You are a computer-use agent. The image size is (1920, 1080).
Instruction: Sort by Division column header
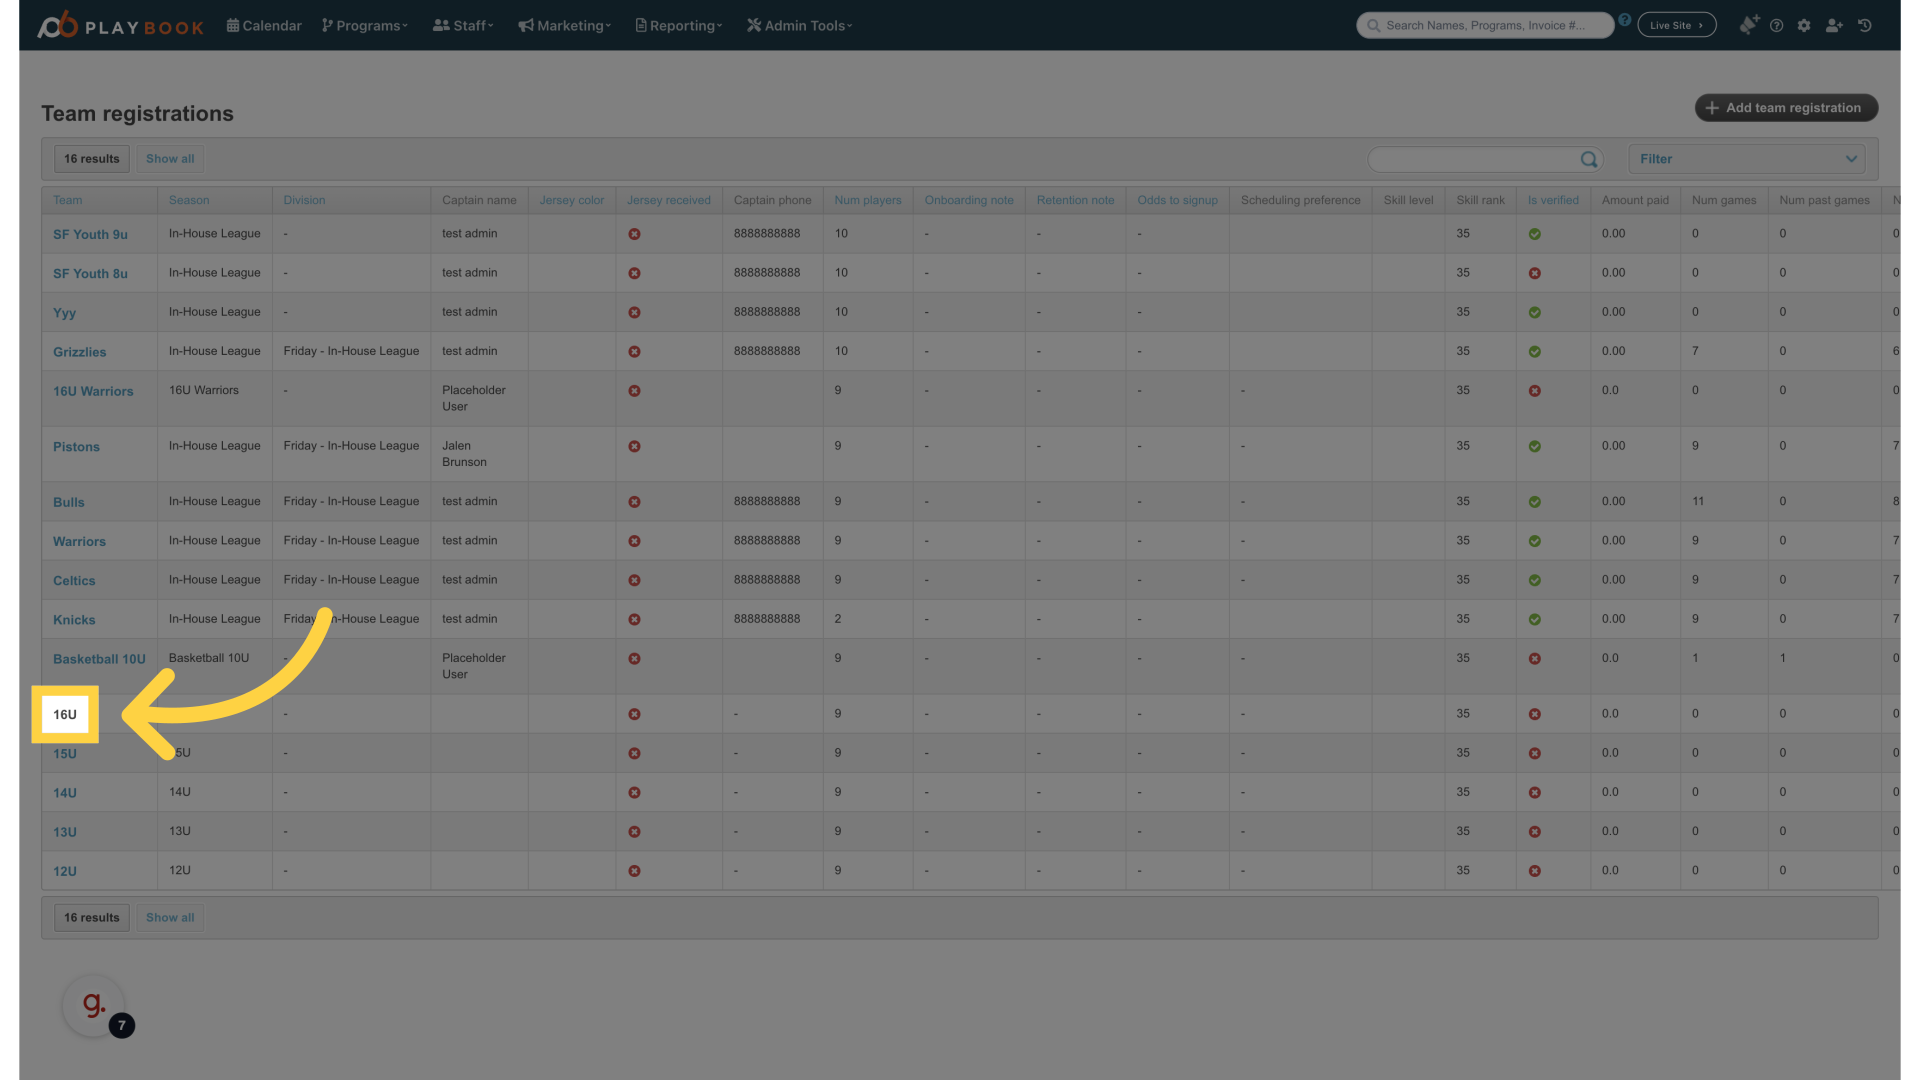coord(304,200)
